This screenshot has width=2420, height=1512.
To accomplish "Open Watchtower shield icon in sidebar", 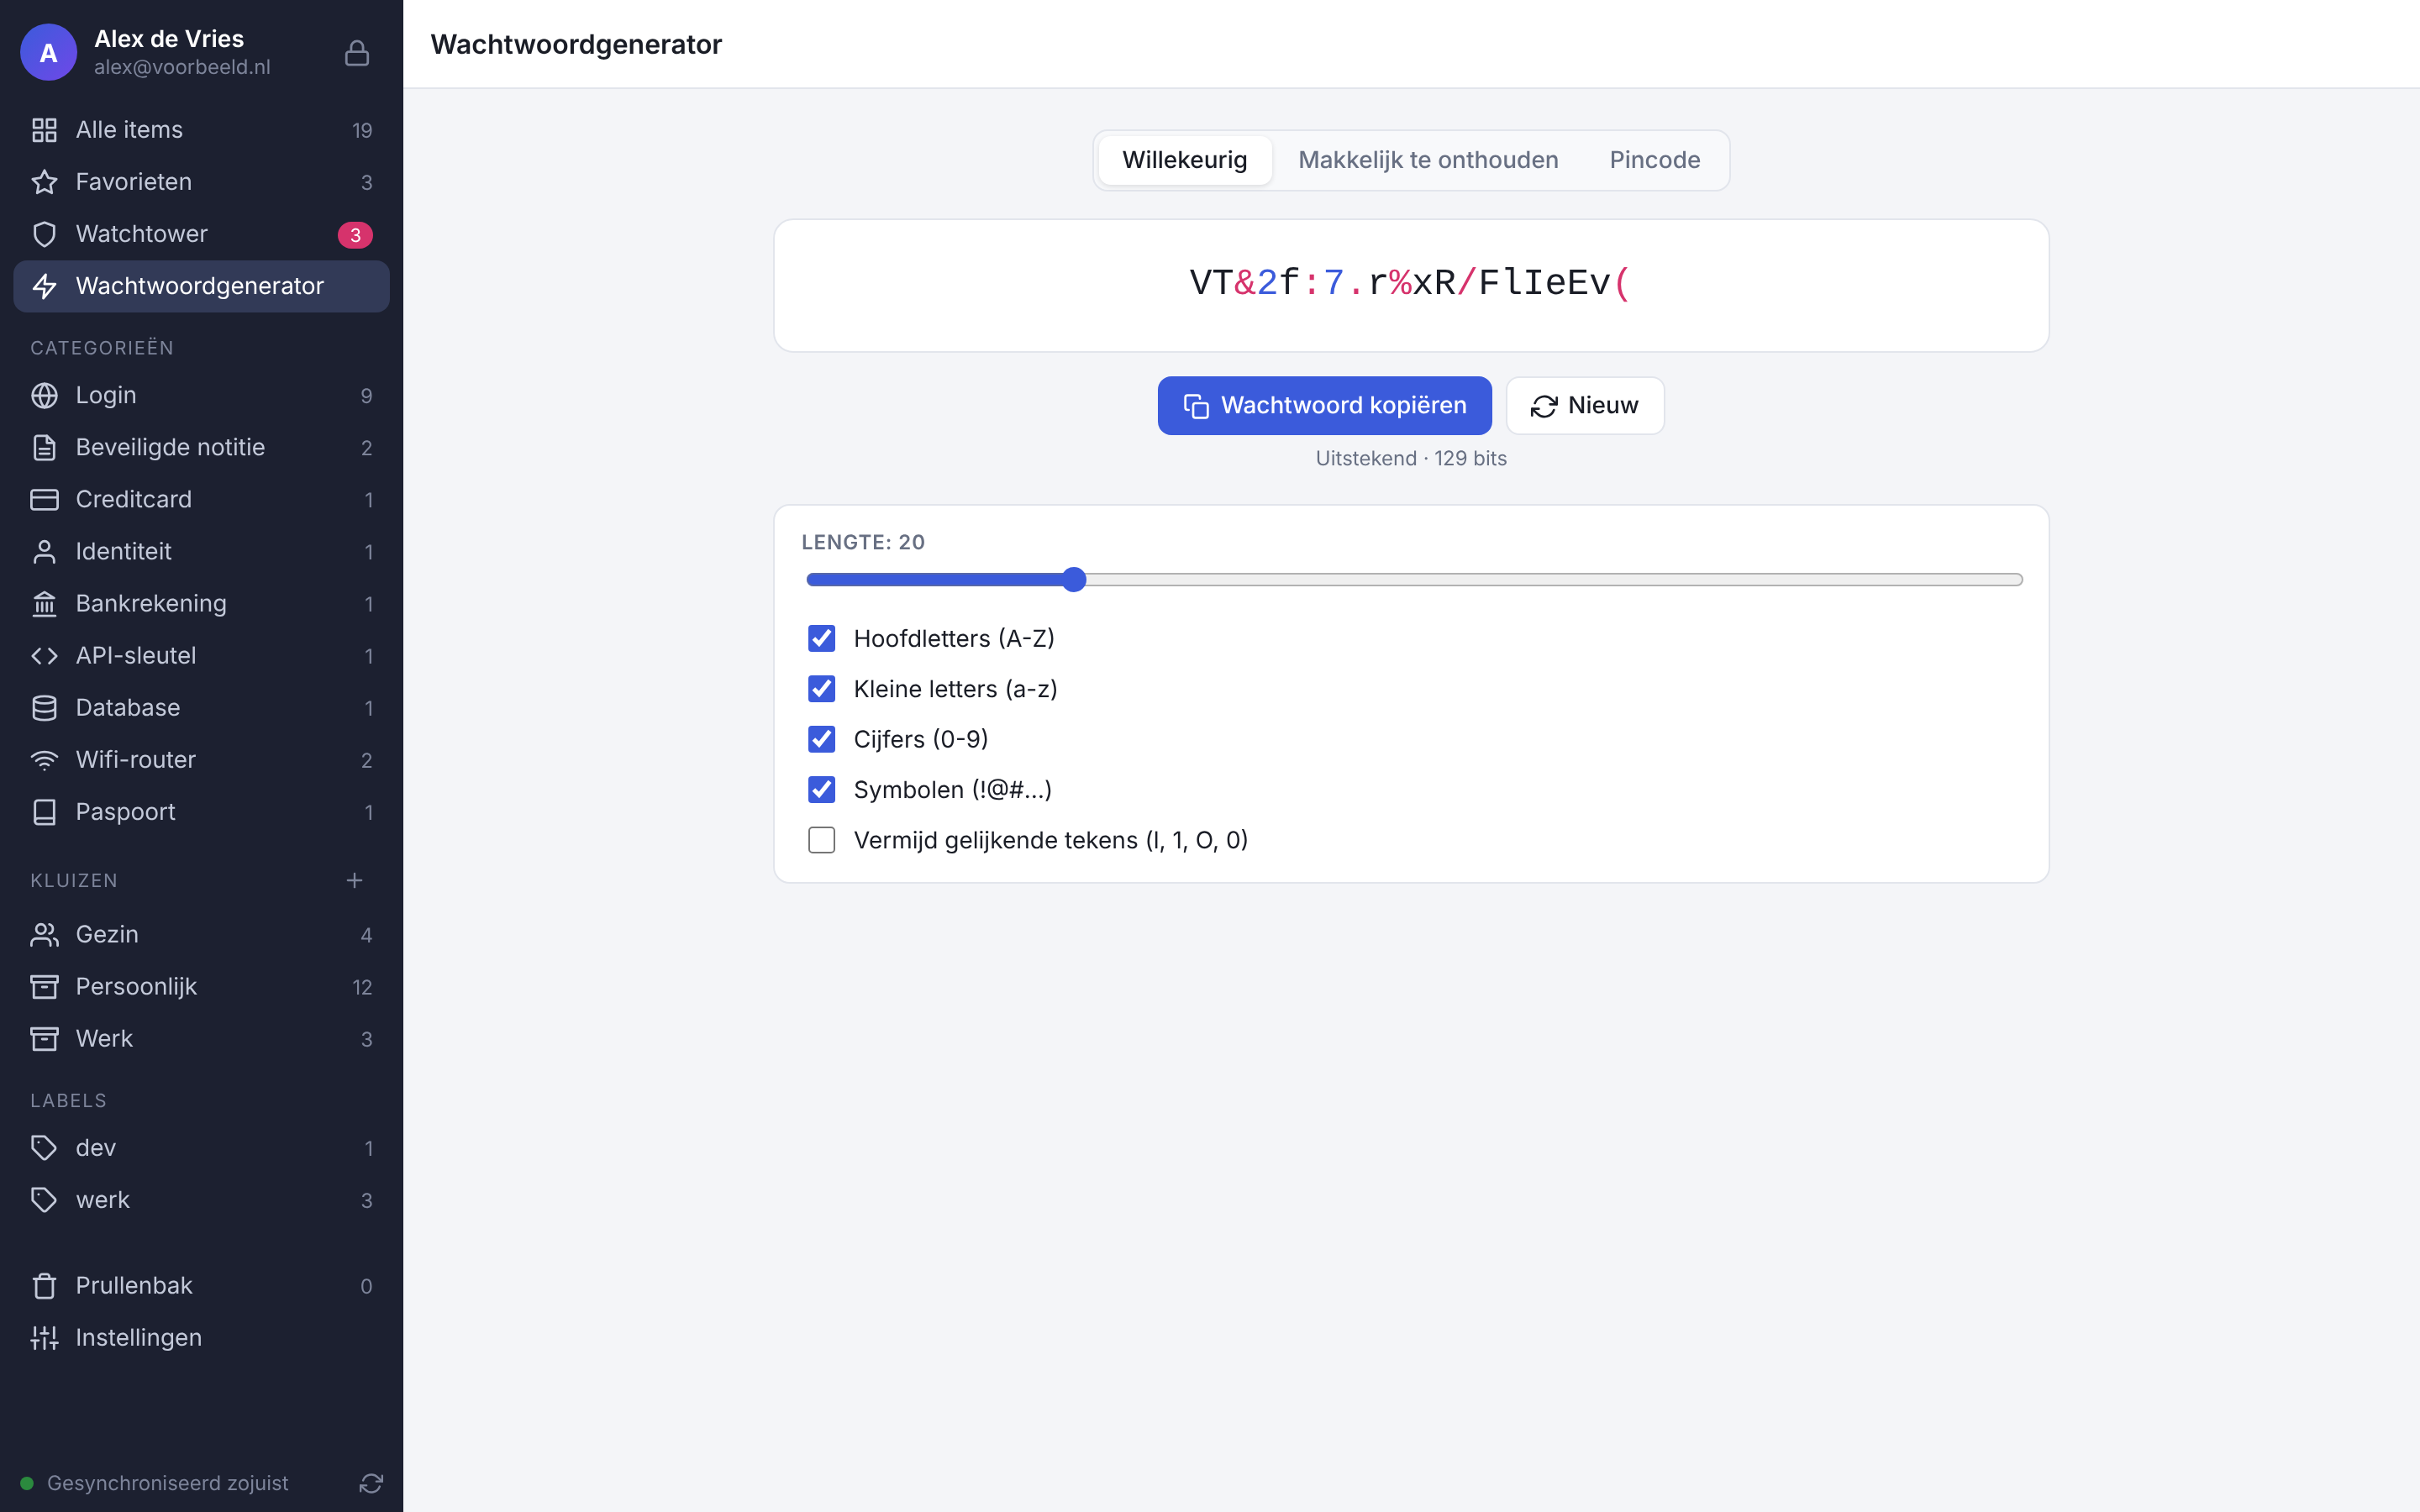I will (x=44, y=234).
